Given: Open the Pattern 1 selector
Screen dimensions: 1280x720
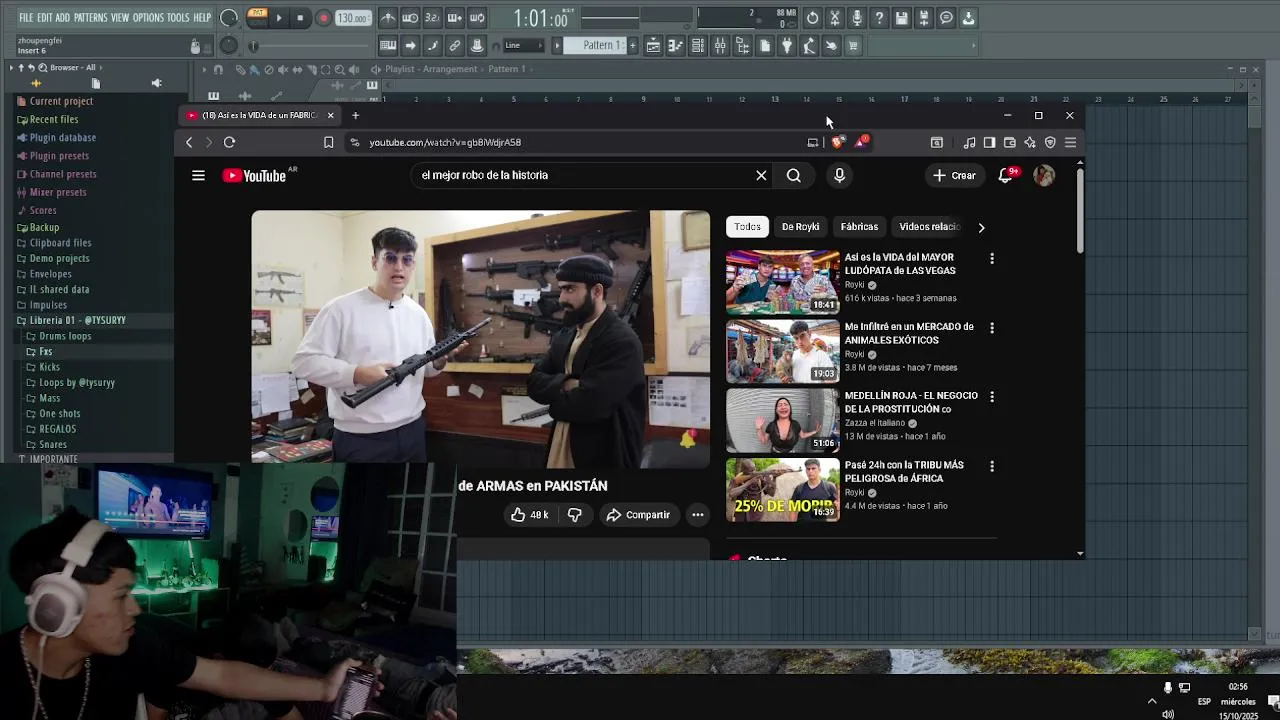Looking at the screenshot, I should (596, 45).
